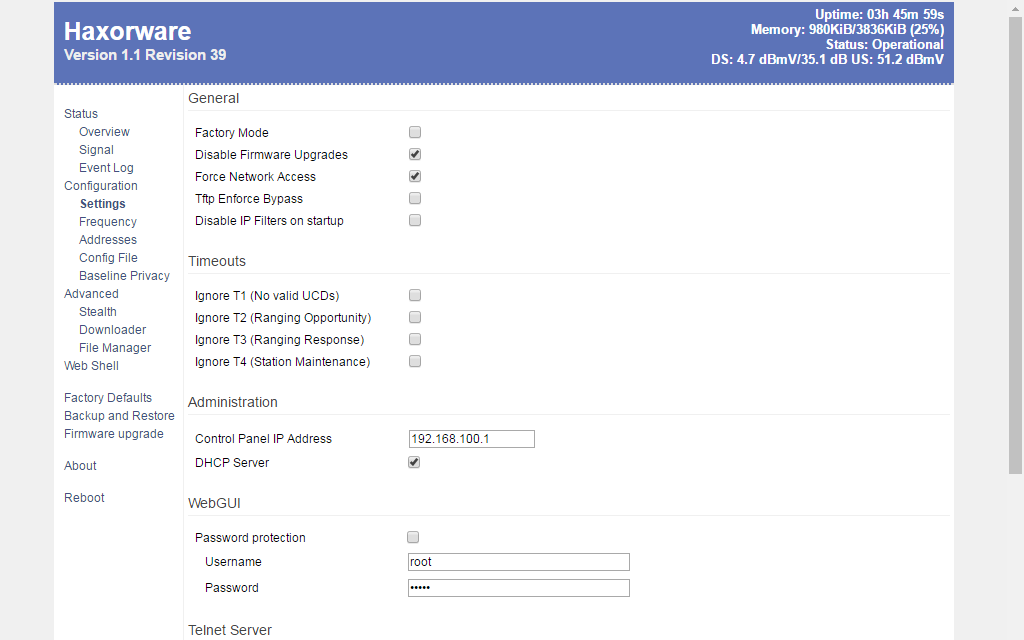Click the Control Panel IP Address field

click(x=471, y=439)
